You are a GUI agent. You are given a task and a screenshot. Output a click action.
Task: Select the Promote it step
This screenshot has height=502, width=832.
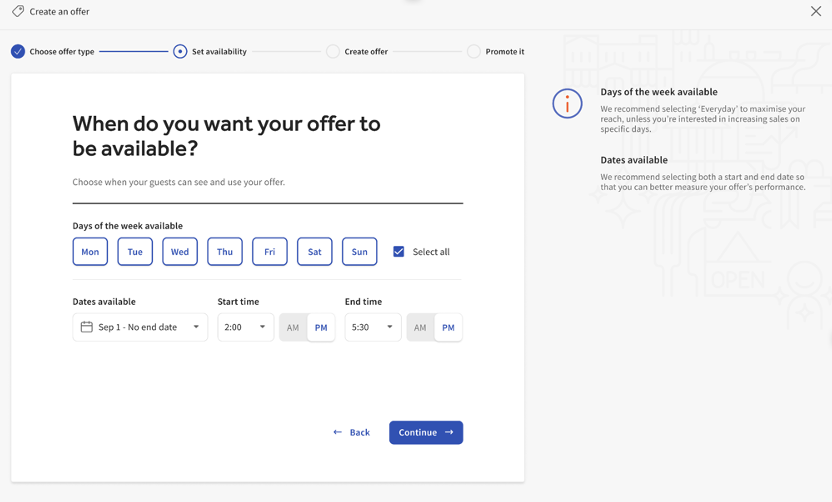[x=504, y=51]
